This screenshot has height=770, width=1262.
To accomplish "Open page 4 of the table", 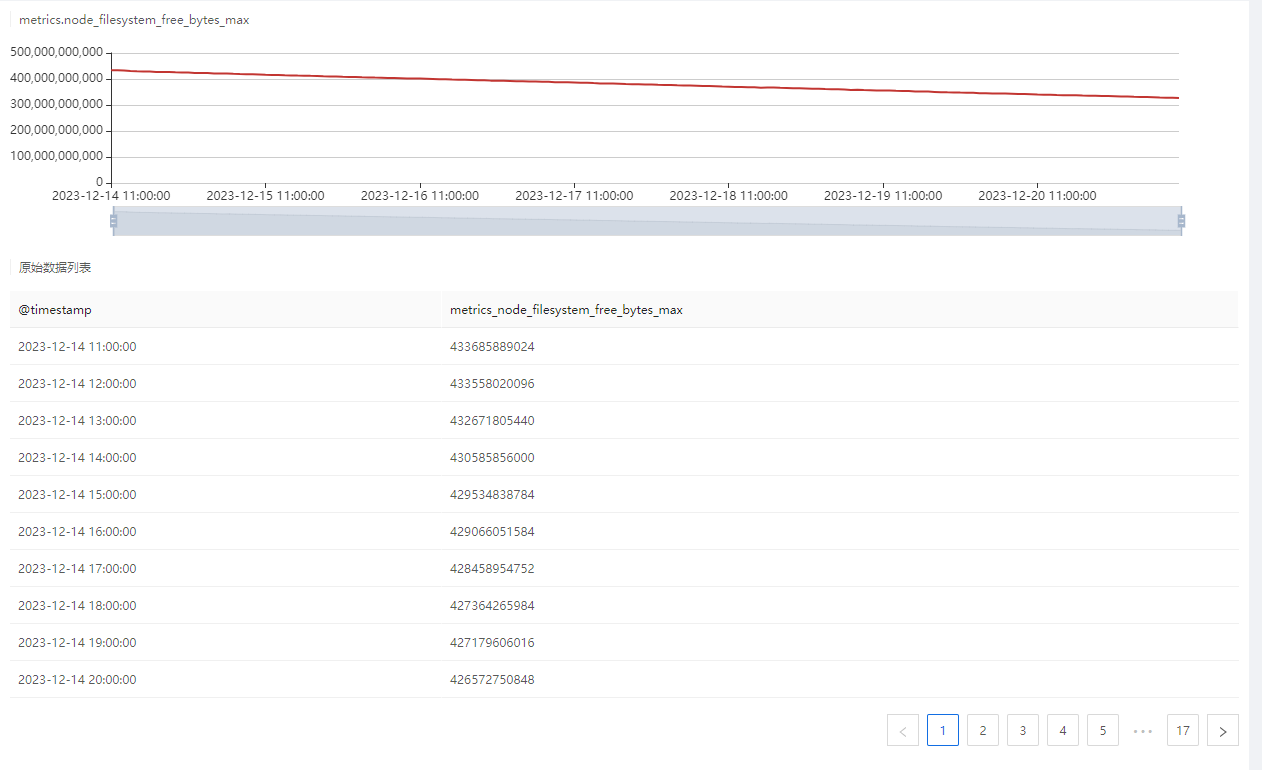I will click(1062, 730).
